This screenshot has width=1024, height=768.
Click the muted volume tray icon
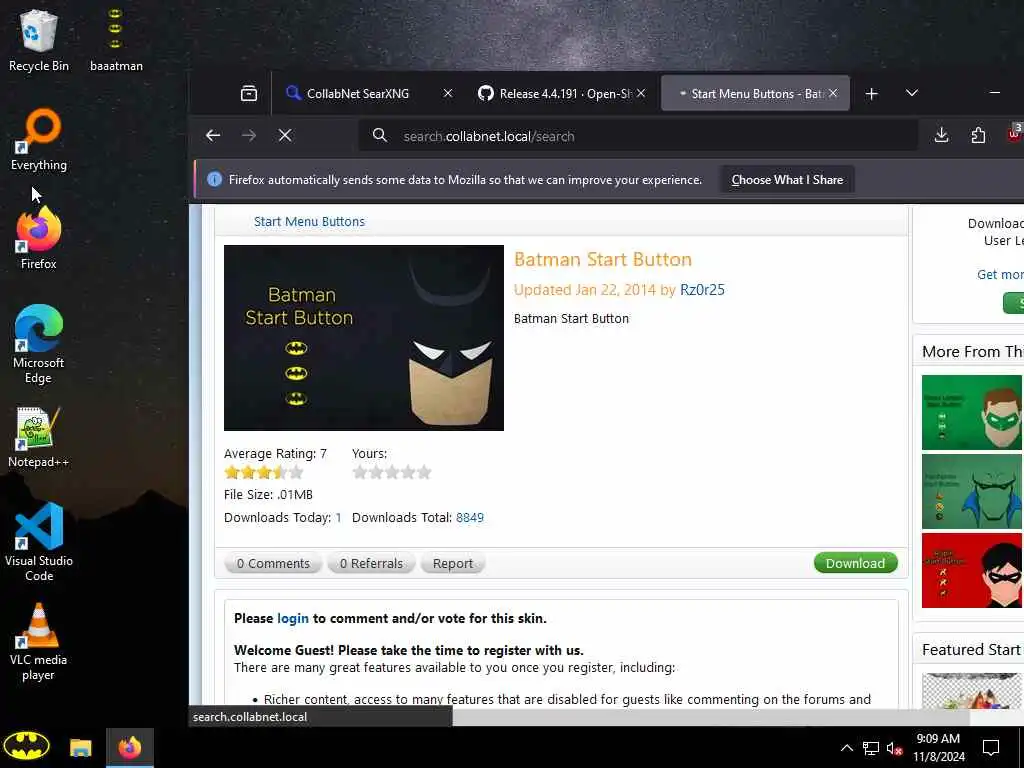coord(895,748)
